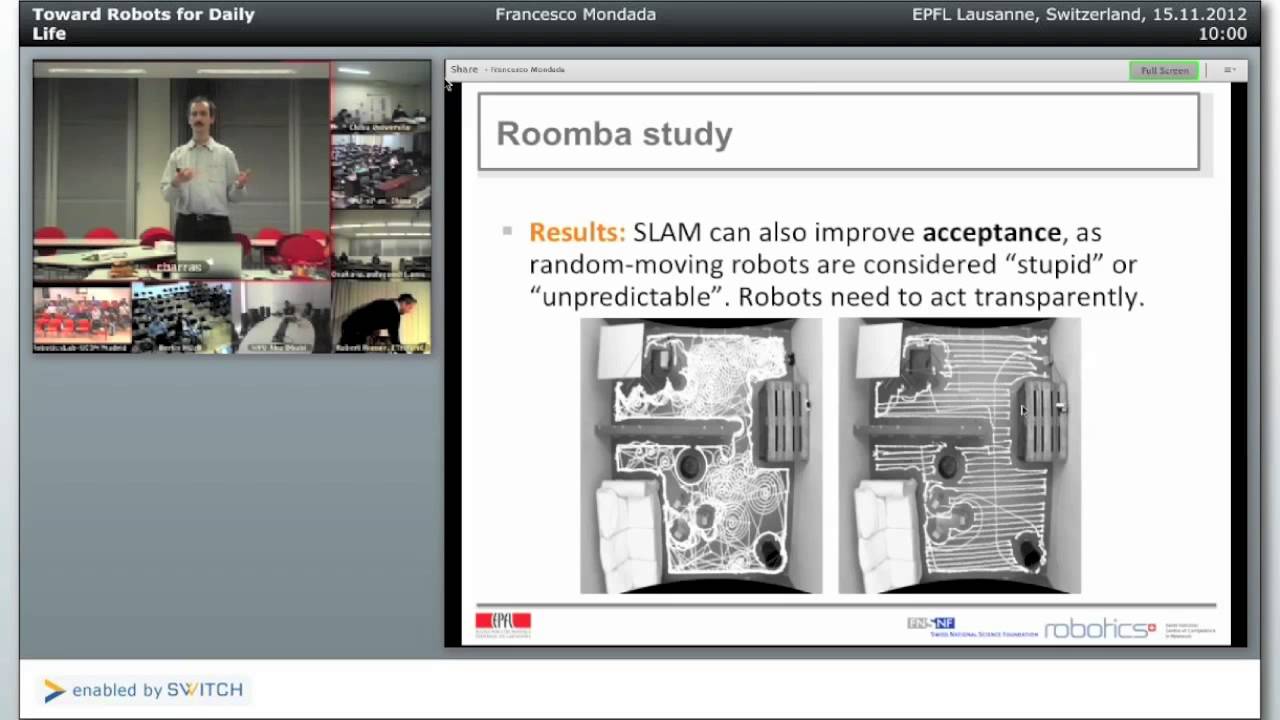Click the orange 'Results:' text
Viewport: 1280px width, 720px height.
pyautogui.click(x=577, y=232)
